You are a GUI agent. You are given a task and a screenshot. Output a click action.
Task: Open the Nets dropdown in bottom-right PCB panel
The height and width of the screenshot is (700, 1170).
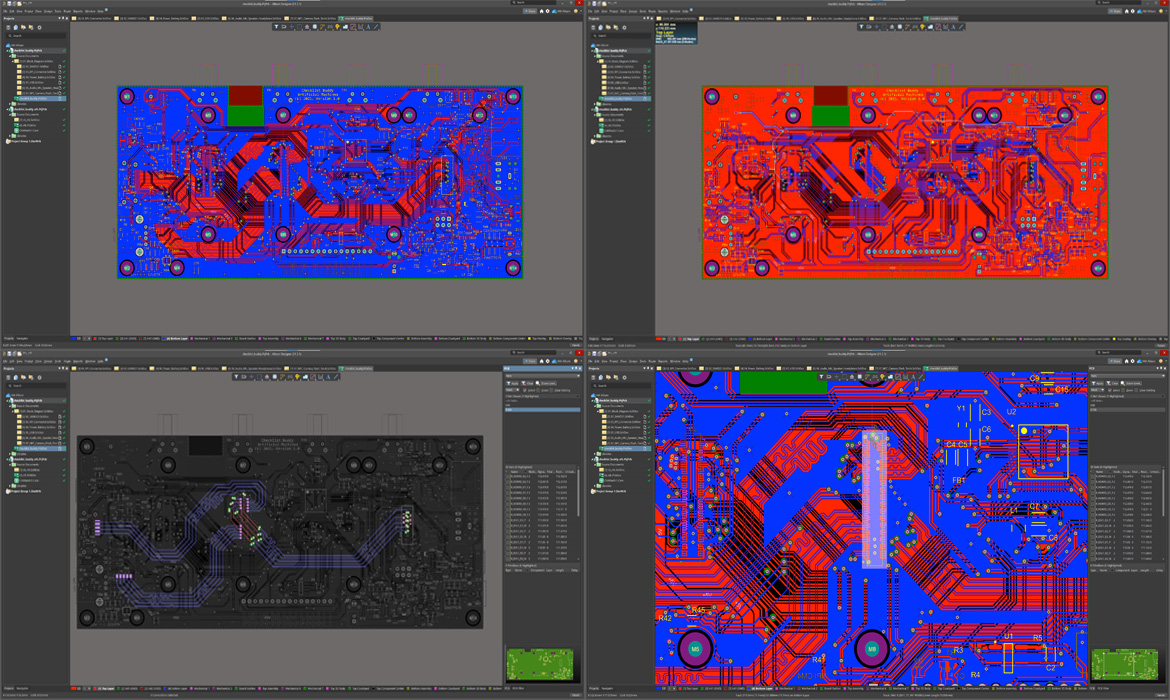(1127, 375)
